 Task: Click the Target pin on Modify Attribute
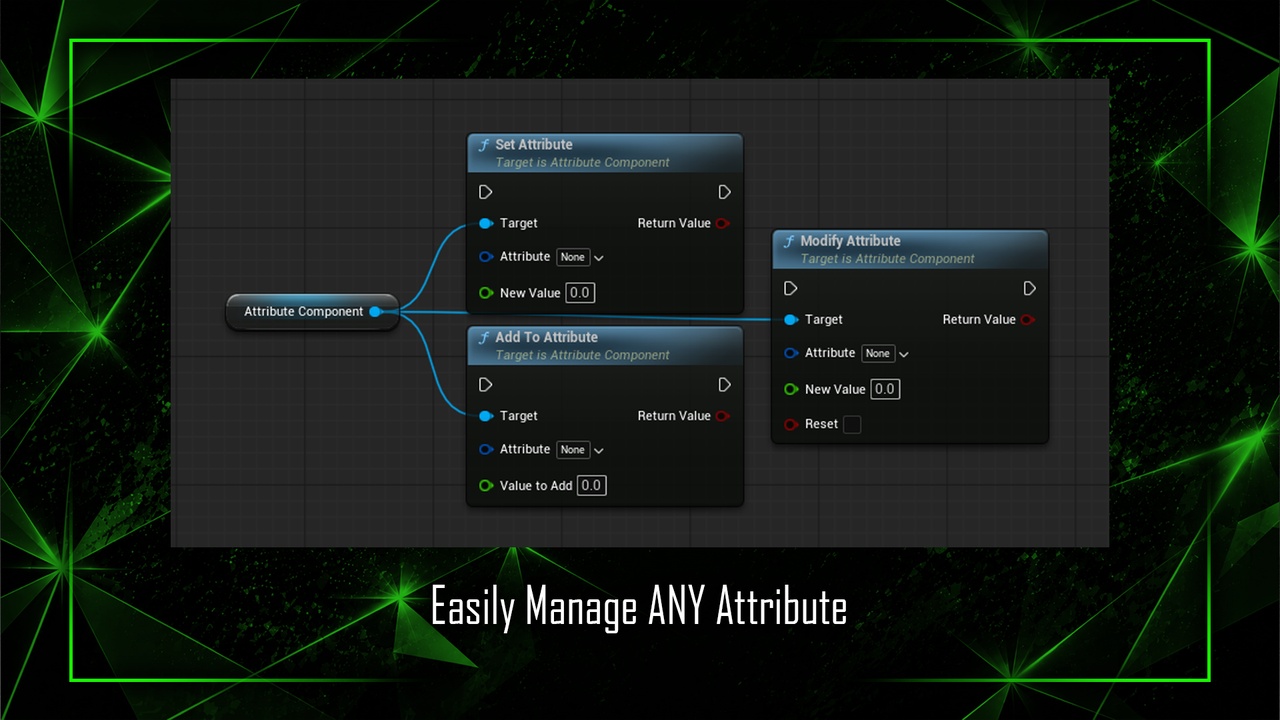[x=791, y=320]
